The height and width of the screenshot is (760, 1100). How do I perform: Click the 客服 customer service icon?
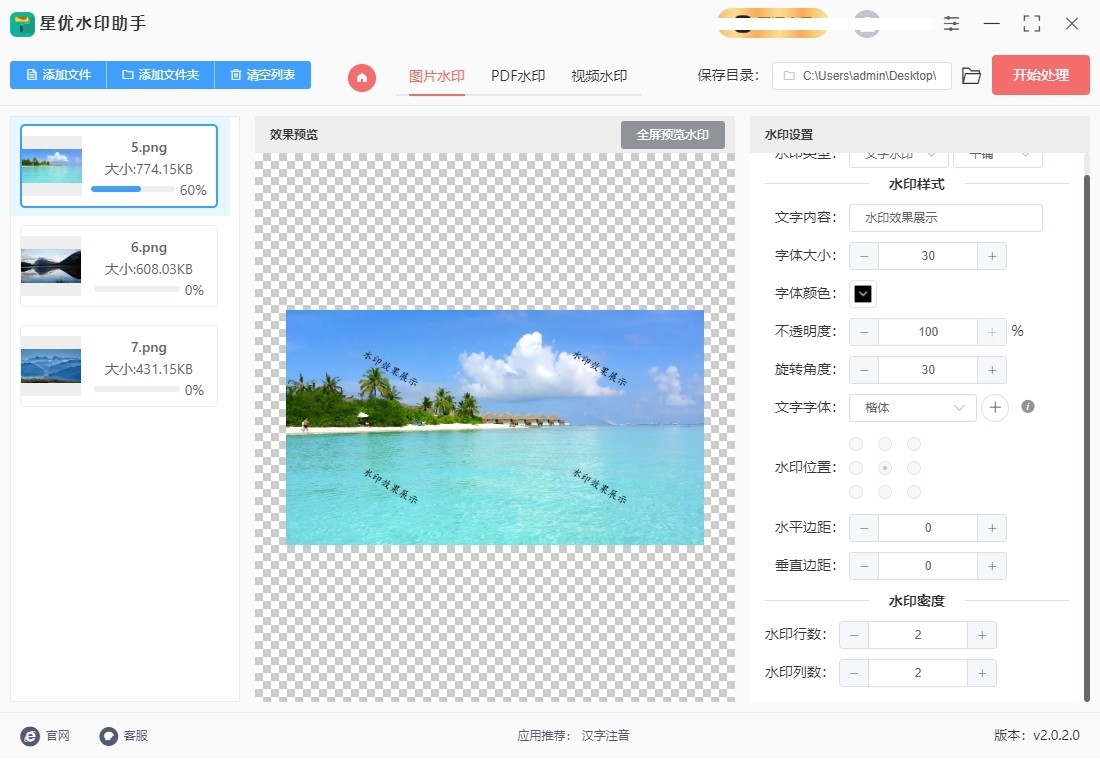point(107,735)
